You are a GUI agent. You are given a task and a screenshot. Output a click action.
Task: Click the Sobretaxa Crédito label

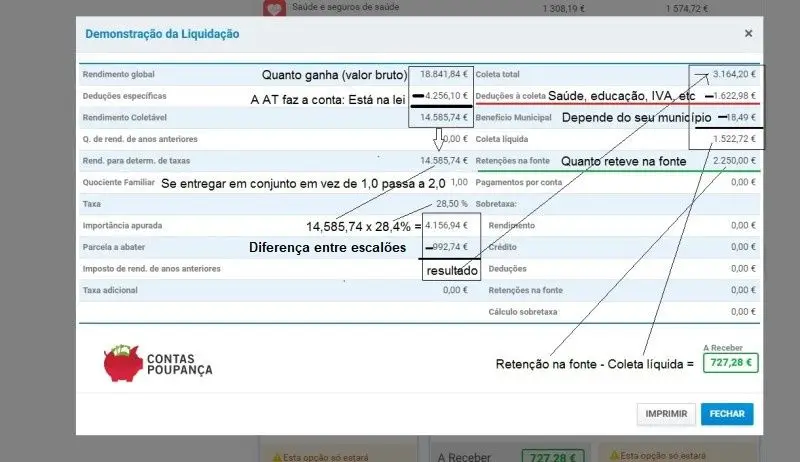[x=502, y=247]
